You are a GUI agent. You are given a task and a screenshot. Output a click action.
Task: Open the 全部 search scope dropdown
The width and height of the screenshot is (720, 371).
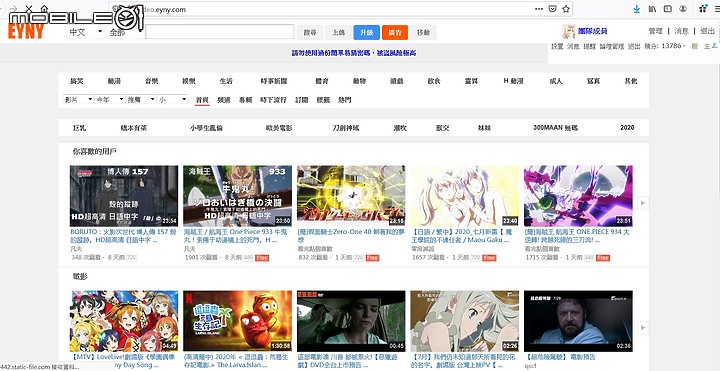125,33
